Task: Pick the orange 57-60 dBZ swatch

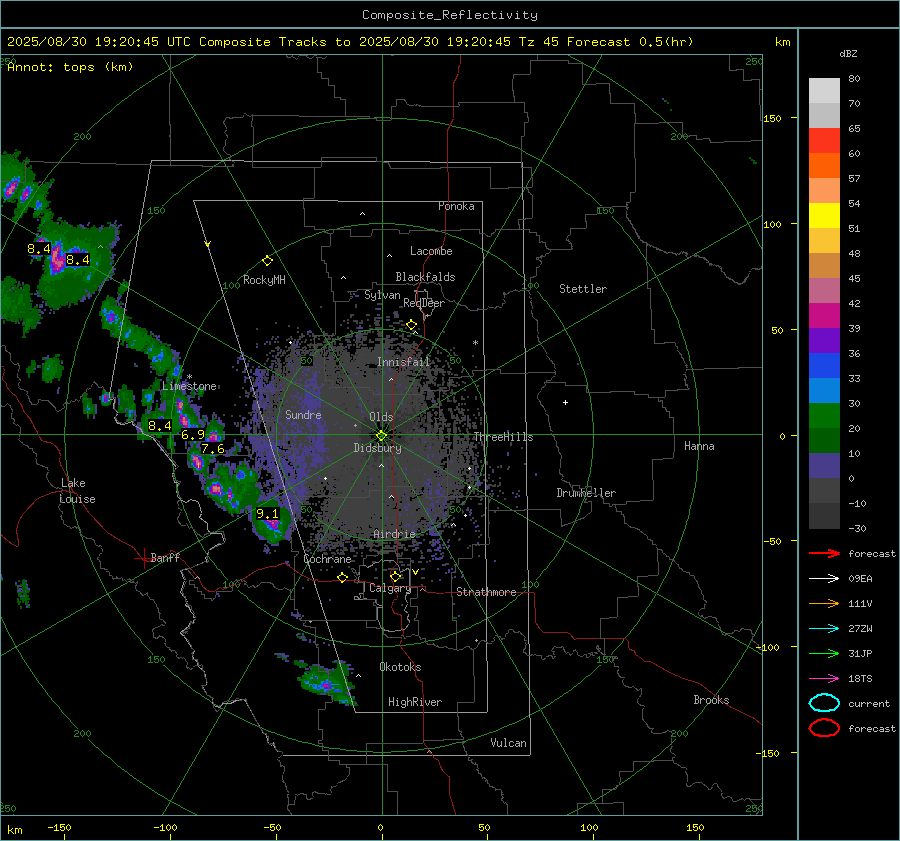Action: [x=824, y=165]
